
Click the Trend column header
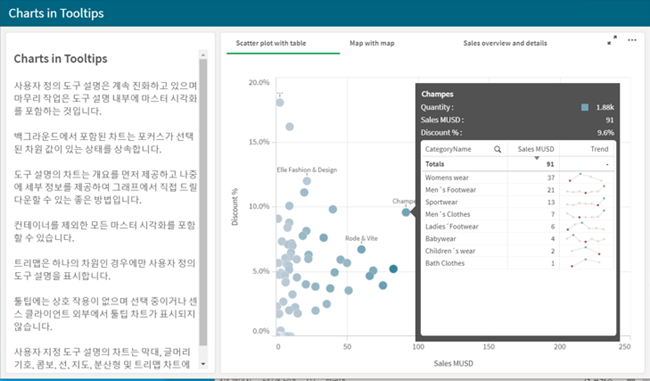(x=599, y=149)
